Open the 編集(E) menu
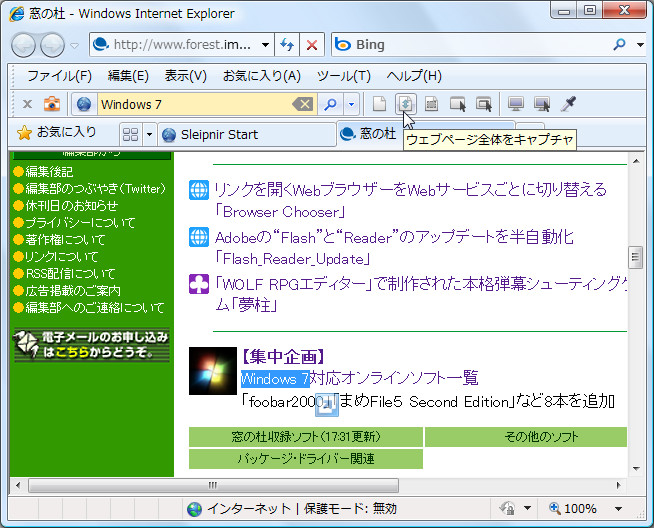Screen dimensions: 654x528 click(x=128, y=76)
